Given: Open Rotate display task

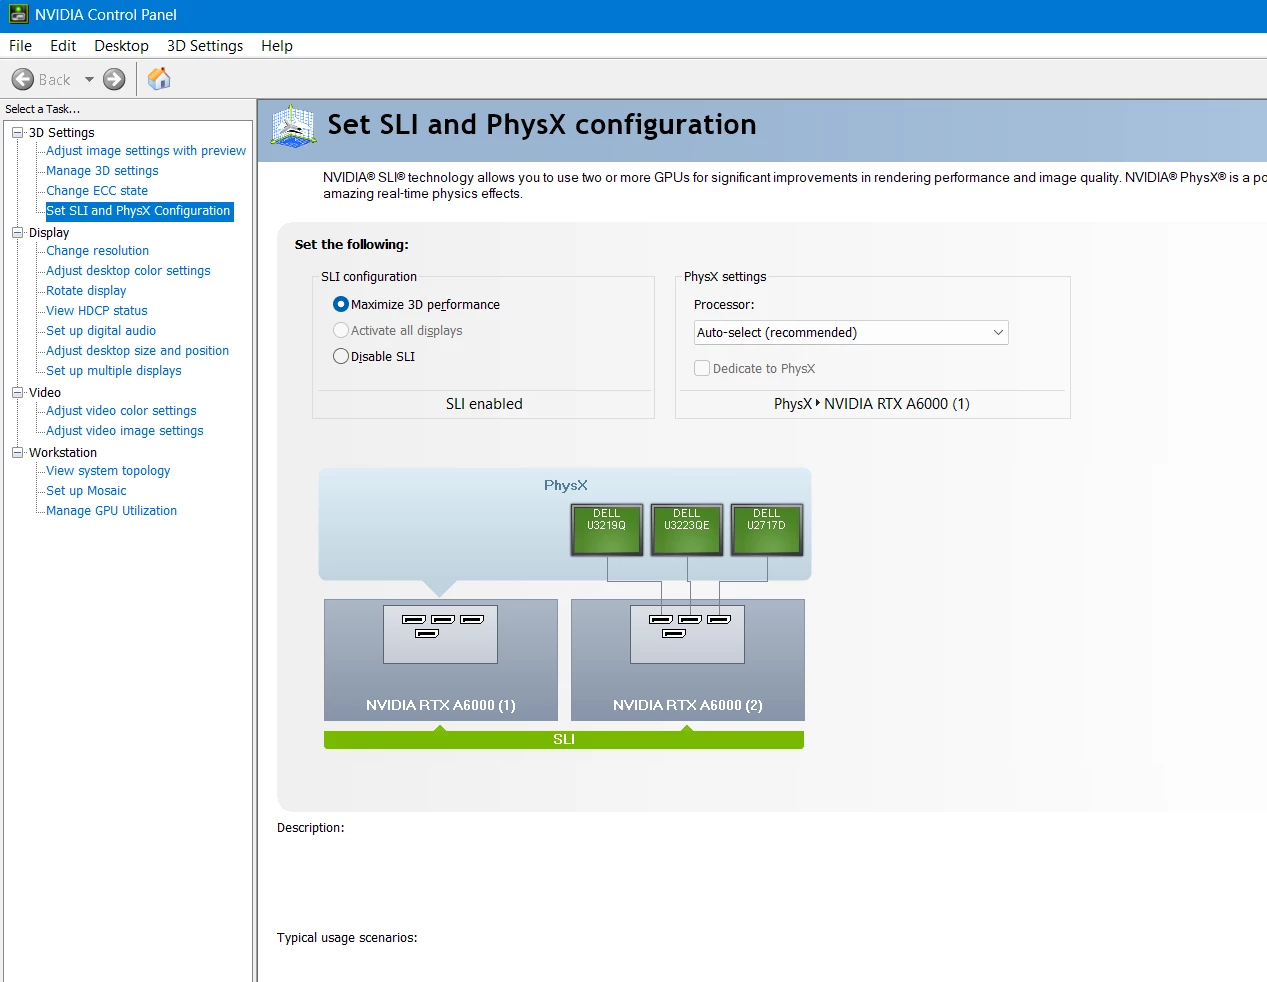Looking at the screenshot, I should 86,291.
